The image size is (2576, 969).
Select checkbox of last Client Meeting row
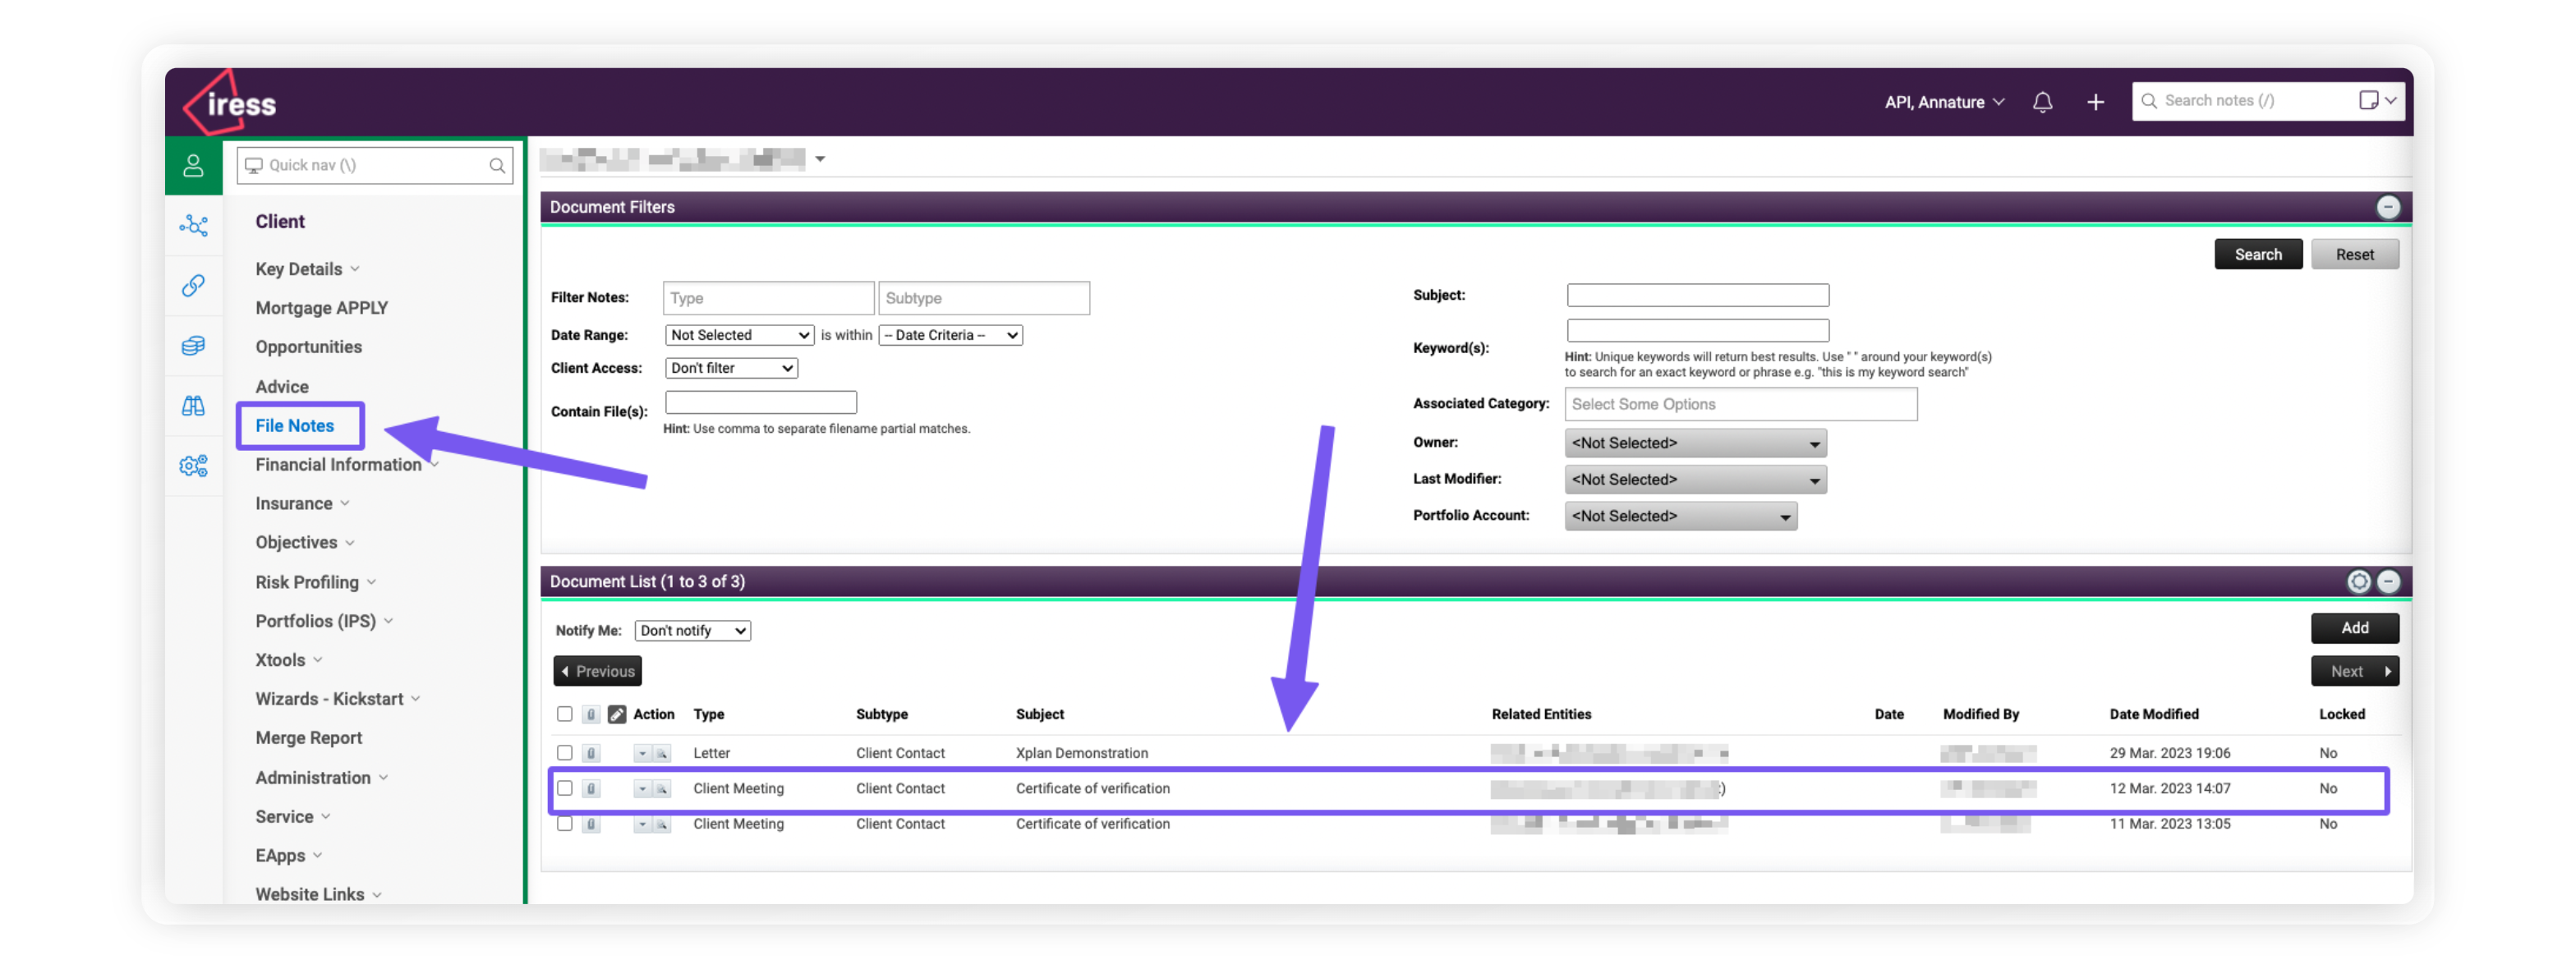(564, 823)
